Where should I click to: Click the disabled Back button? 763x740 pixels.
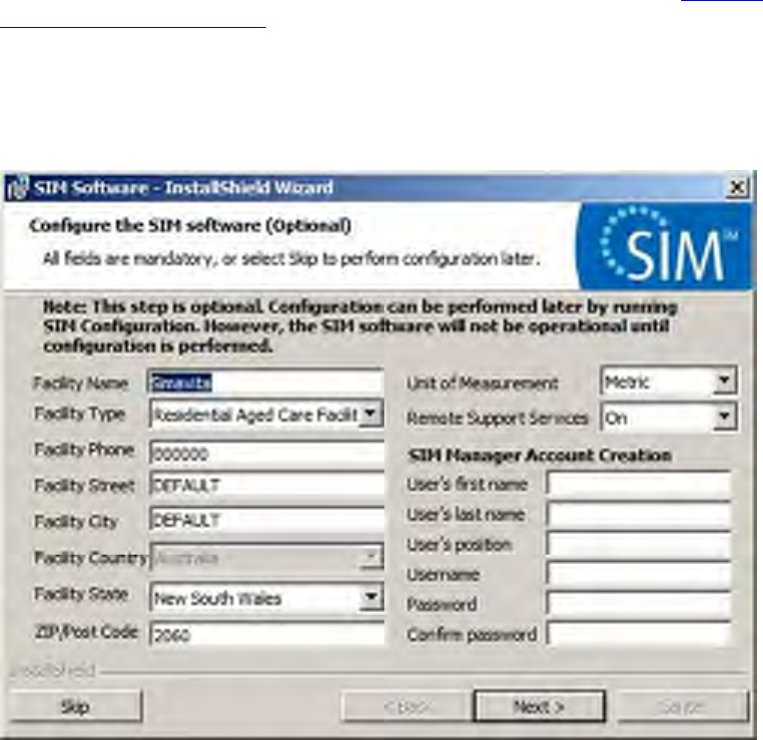406,706
